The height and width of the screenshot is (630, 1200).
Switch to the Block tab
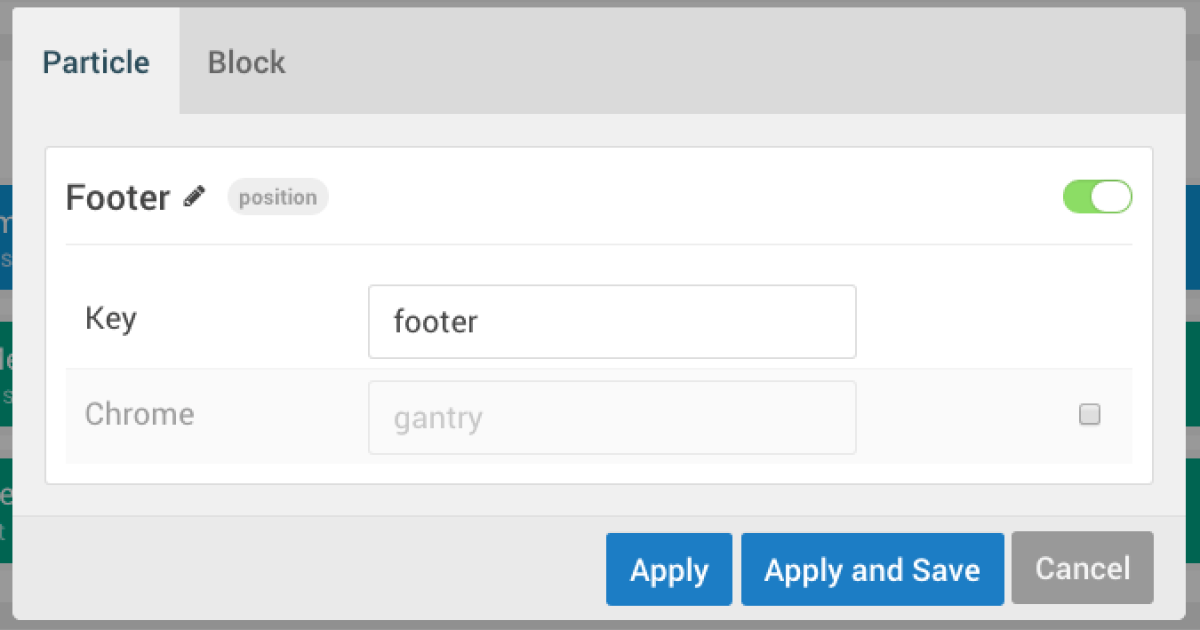(246, 62)
